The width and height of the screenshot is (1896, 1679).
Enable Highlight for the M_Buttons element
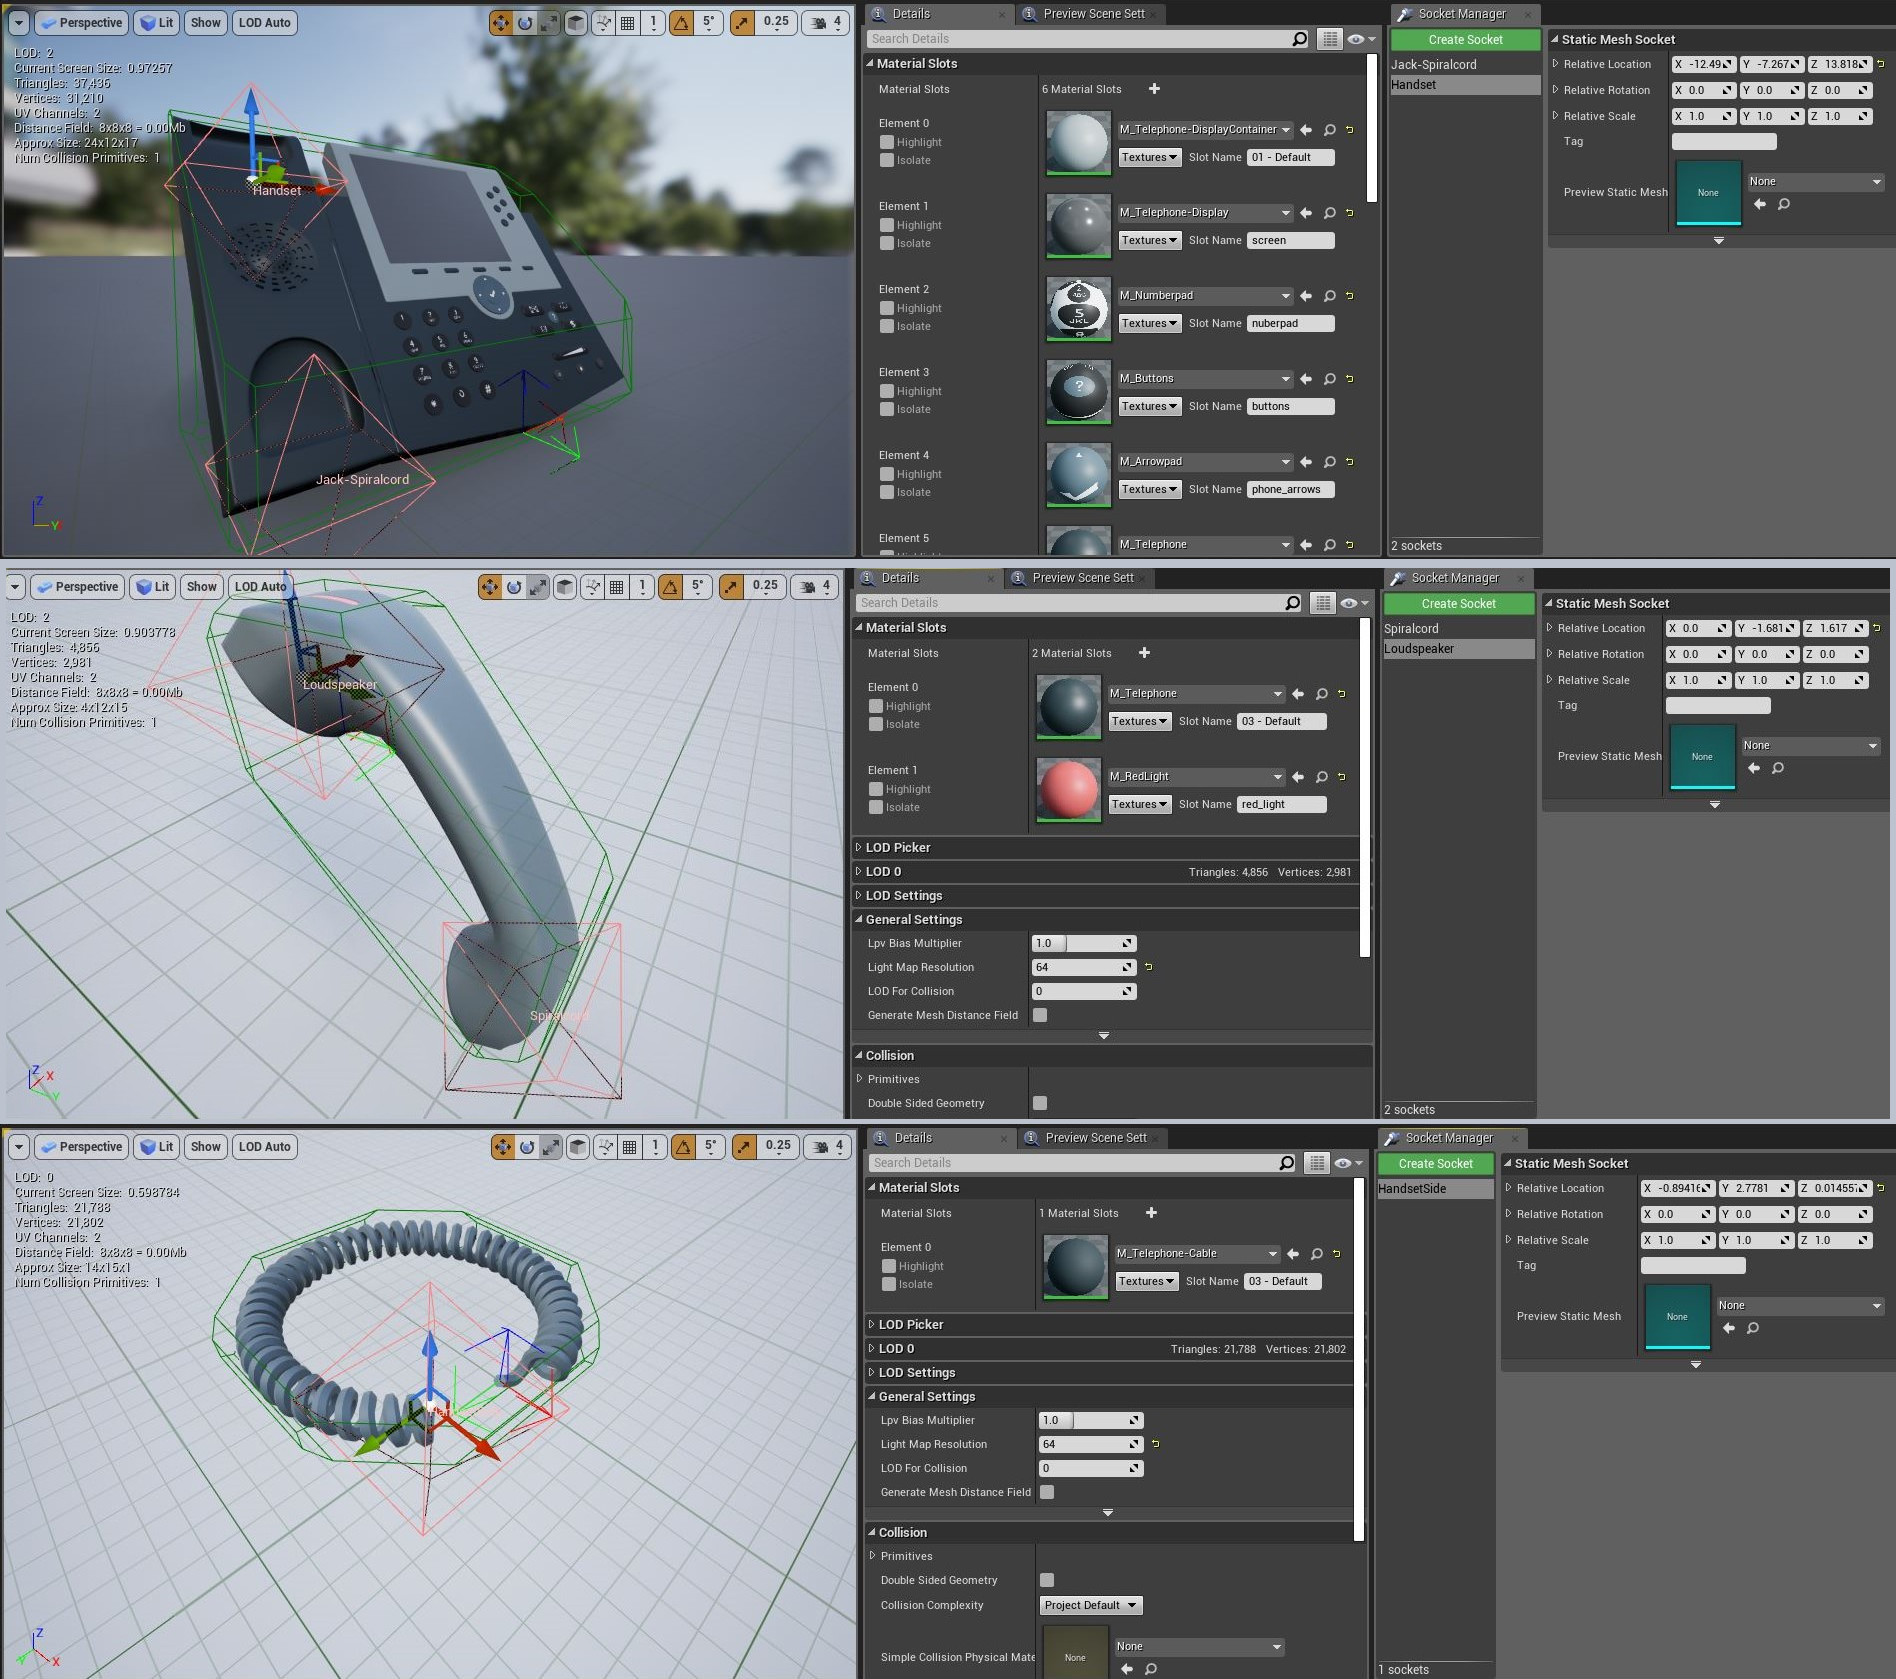887,391
